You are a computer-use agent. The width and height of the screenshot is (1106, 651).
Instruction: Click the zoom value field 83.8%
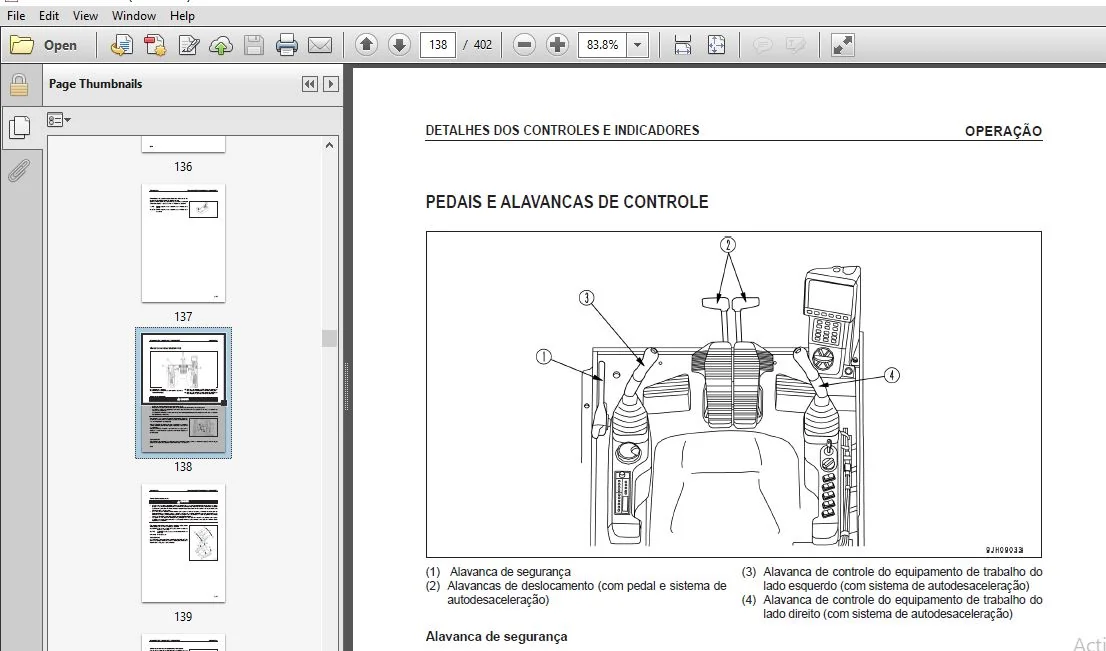[x=602, y=45]
